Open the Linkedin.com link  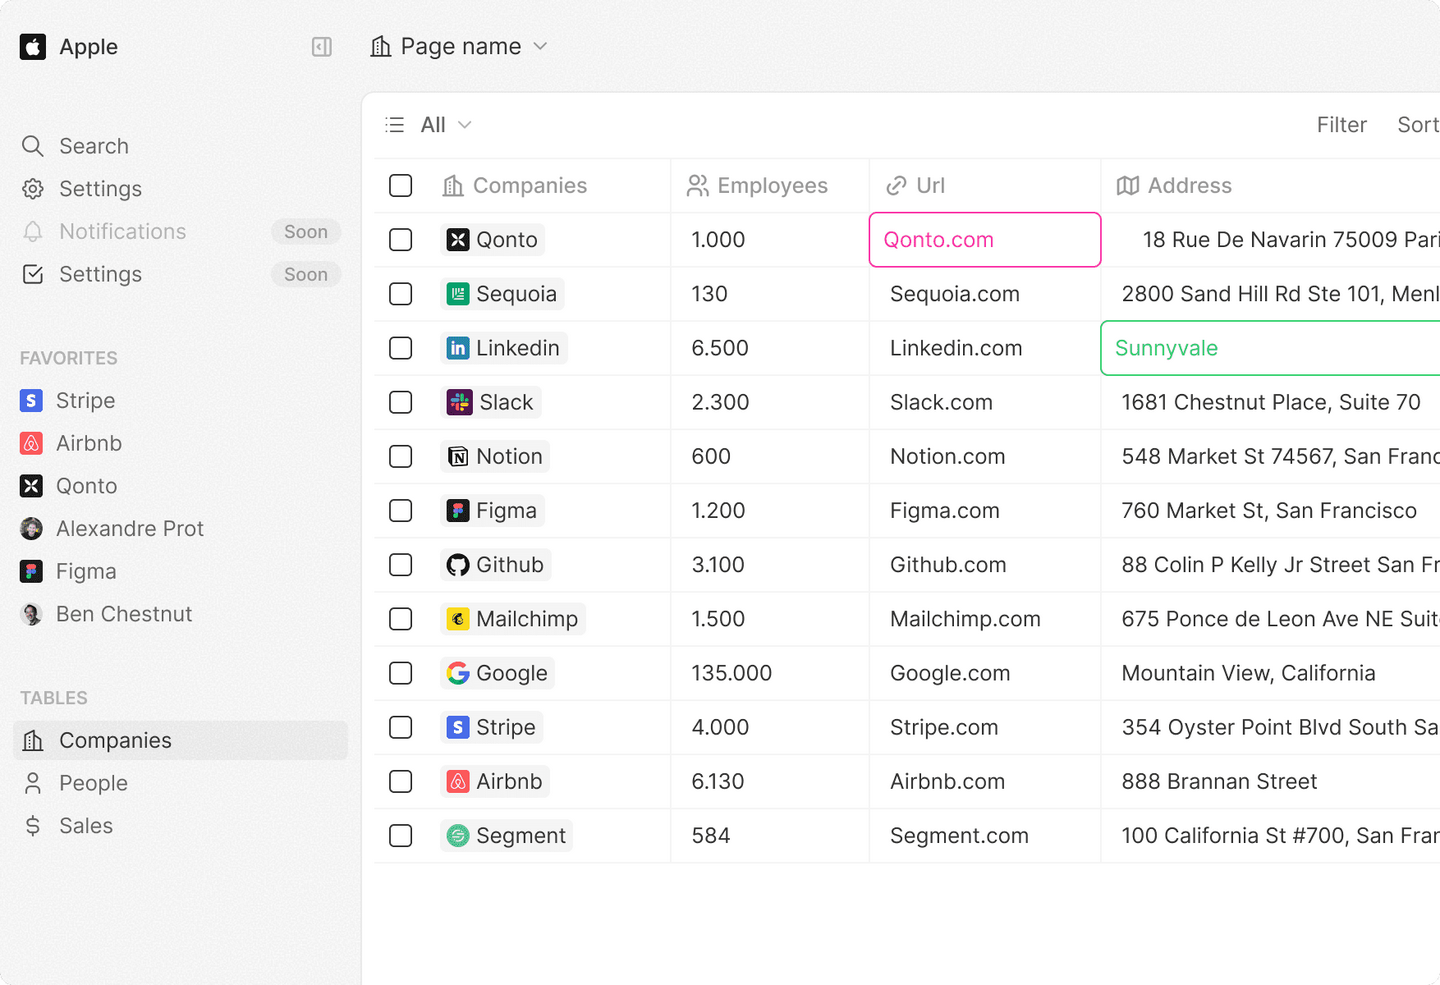(956, 348)
